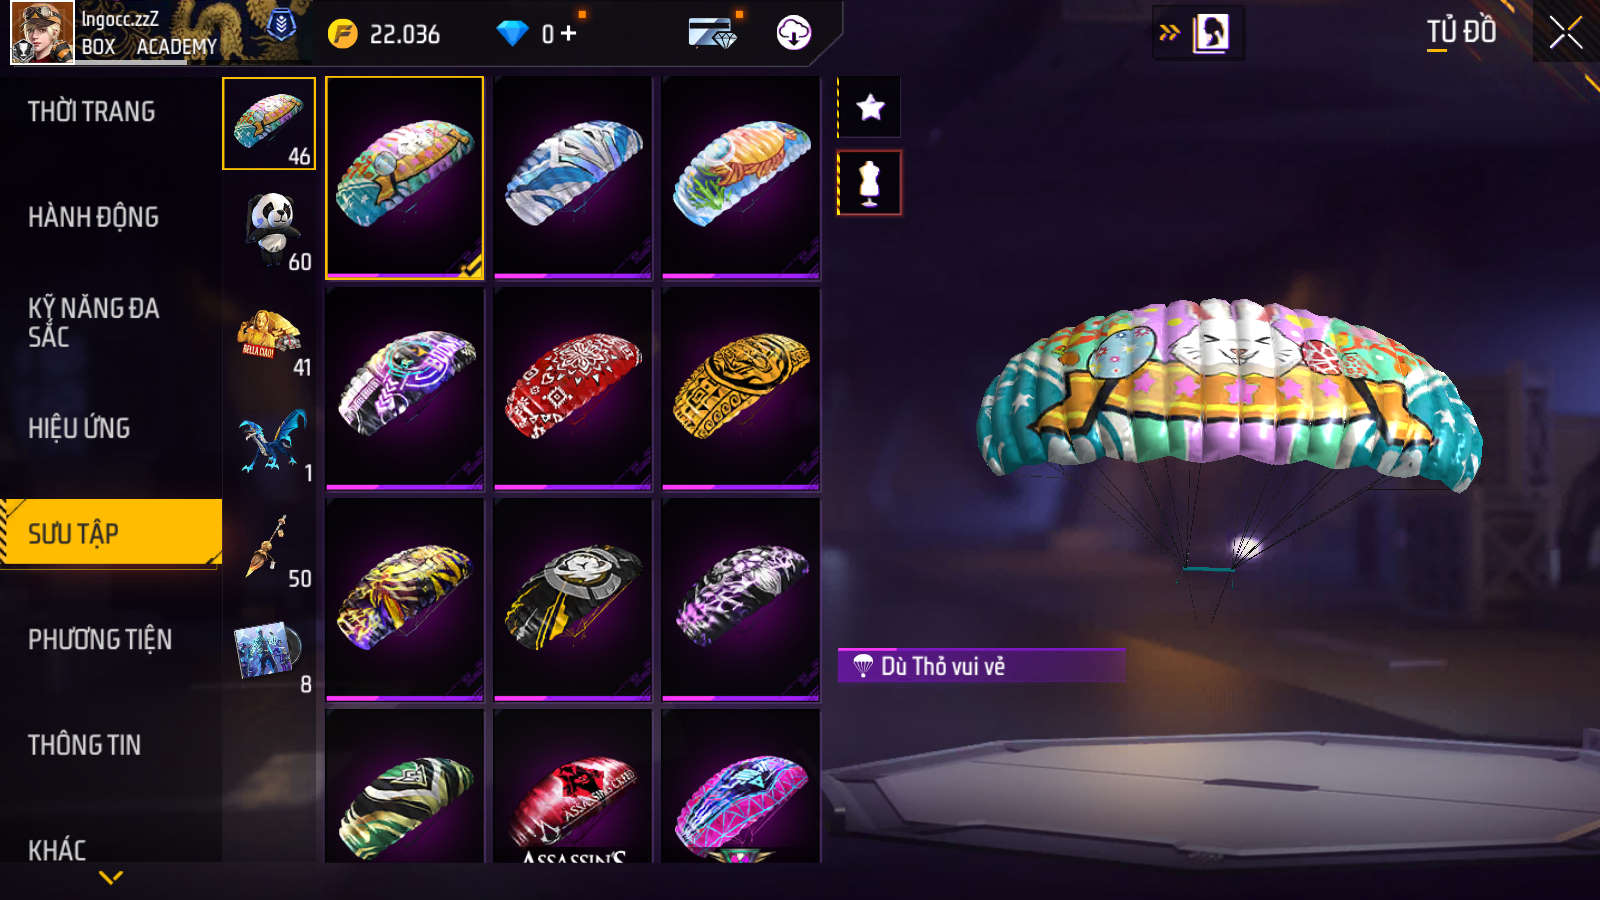This screenshot has height=900, width=1600.
Task: Pick the equipped rabbit parachute with checkmark
Action: 405,177
